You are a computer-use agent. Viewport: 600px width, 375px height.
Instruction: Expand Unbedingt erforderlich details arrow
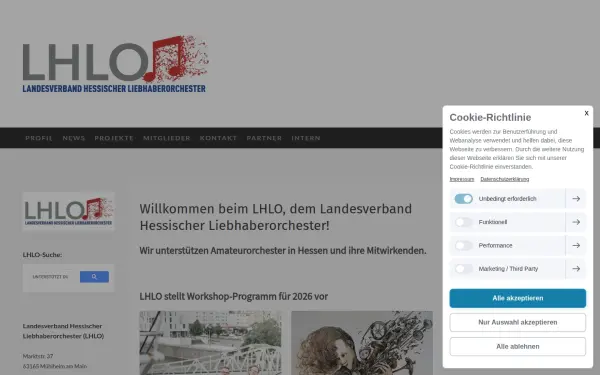576,199
